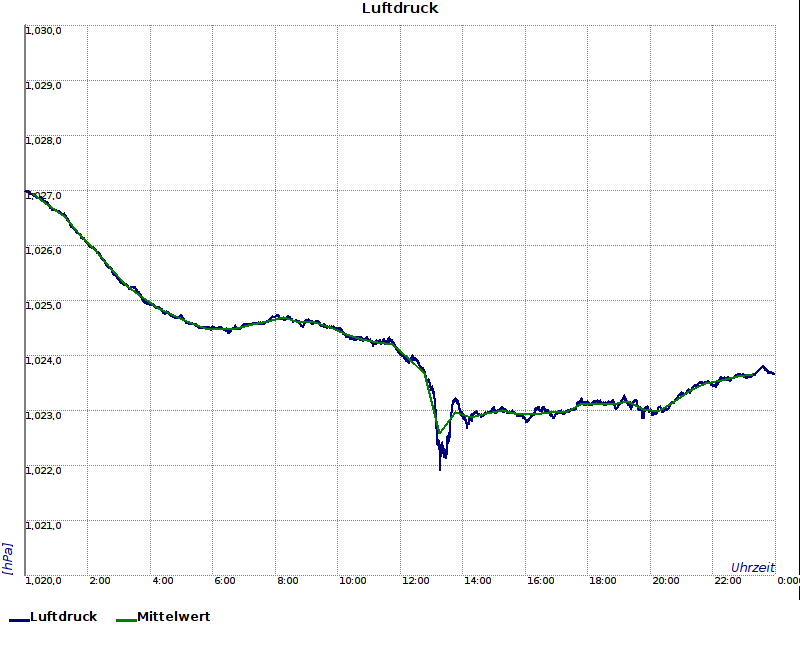
Task: Click the 8:00 time label
Action: 288,581
